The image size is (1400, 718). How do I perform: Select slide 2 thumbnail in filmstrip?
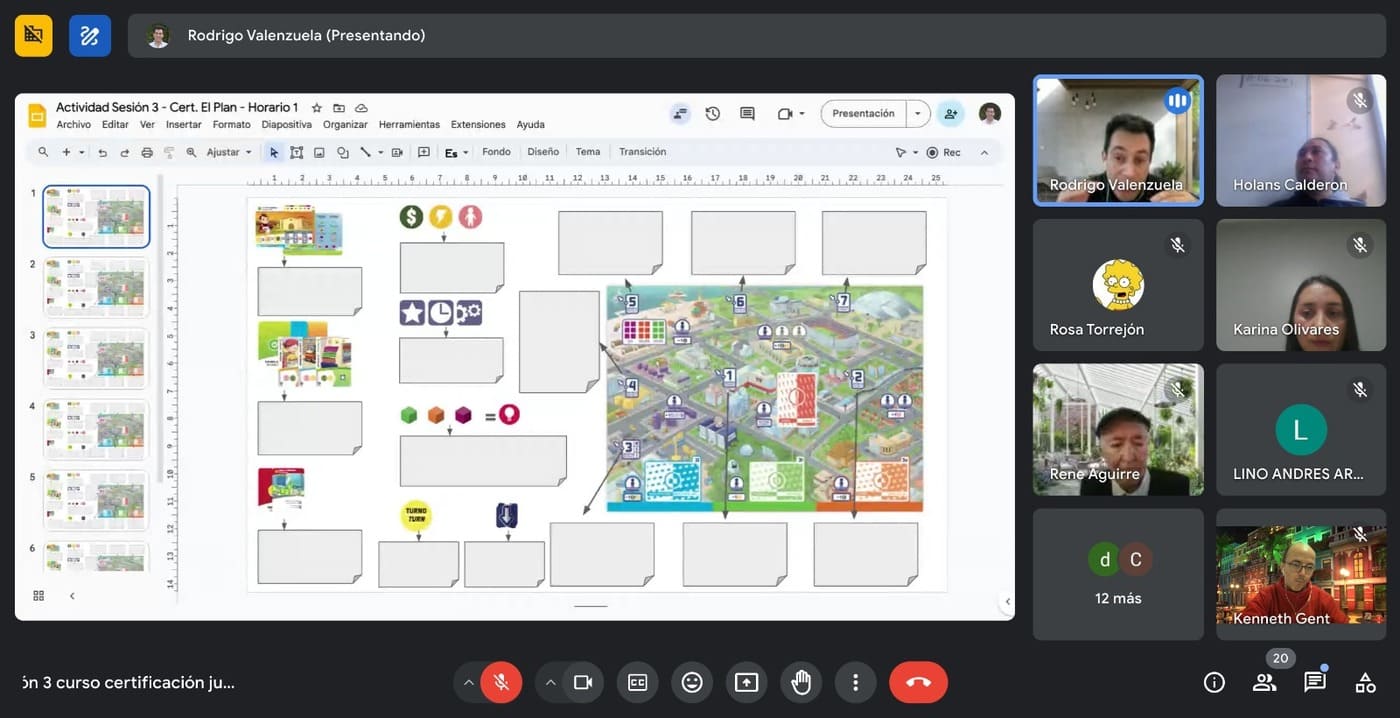pos(96,288)
